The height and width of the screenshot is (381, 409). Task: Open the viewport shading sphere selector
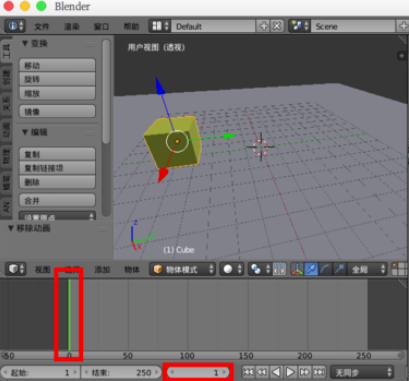point(232,269)
